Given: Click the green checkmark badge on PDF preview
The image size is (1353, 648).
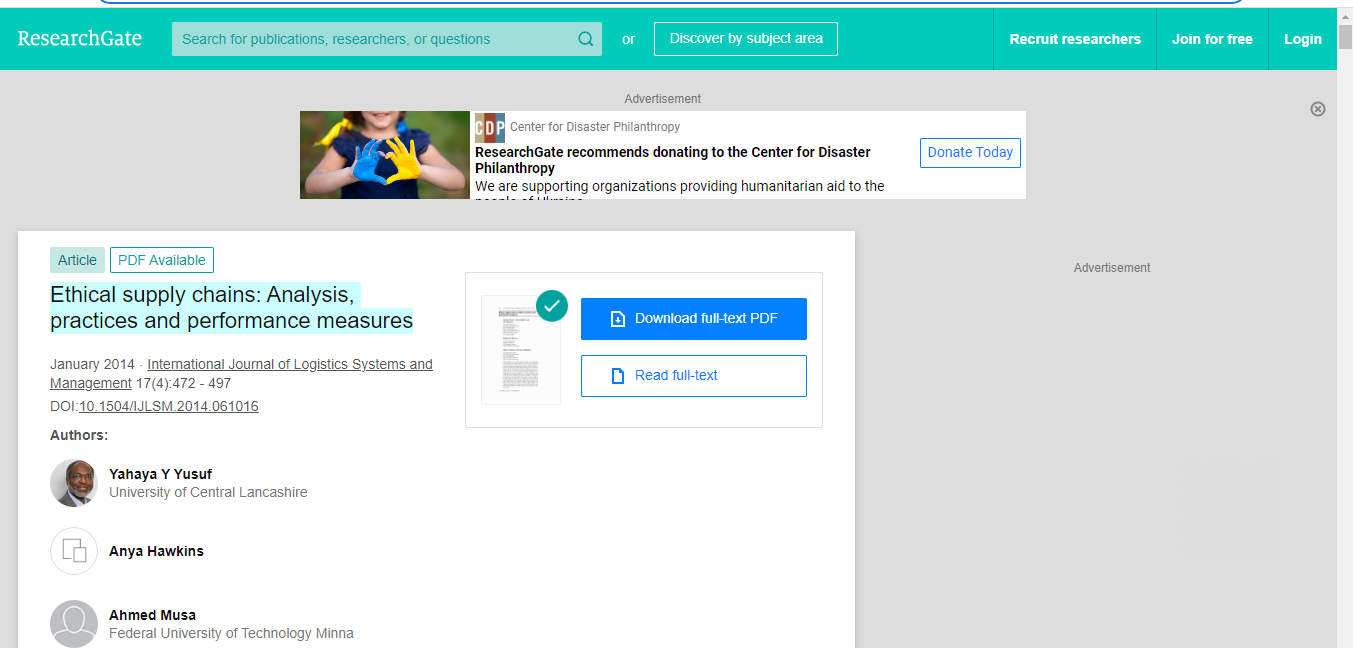Looking at the screenshot, I should (552, 305).
